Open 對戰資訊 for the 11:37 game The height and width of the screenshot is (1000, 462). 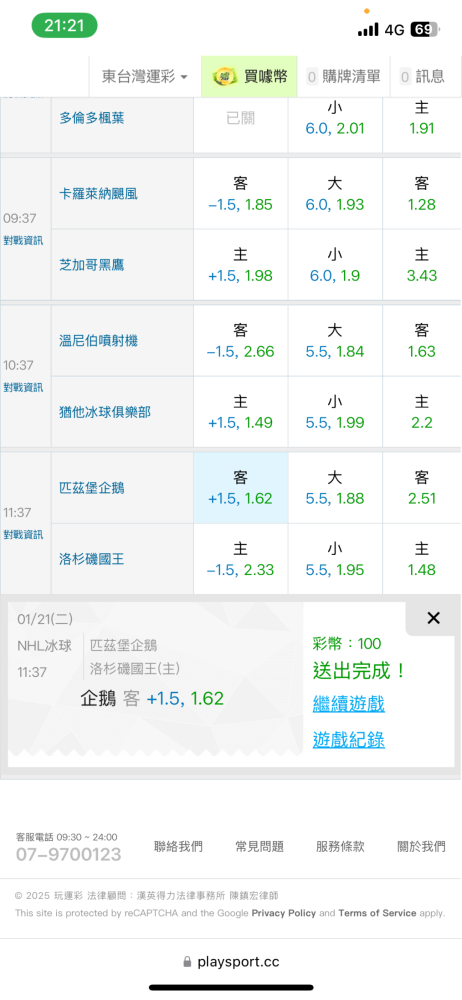tap(24, 534)
